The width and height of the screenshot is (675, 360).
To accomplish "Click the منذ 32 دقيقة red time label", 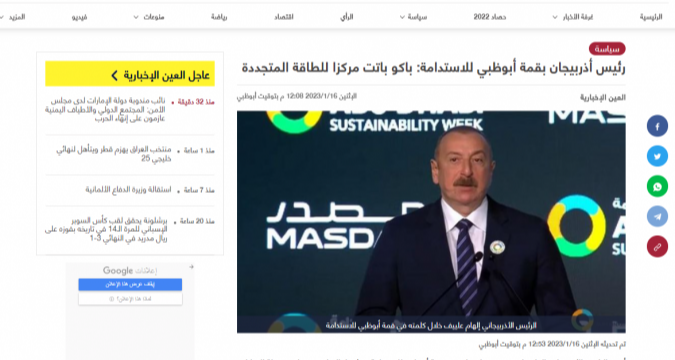I will [x=196, y=102].
